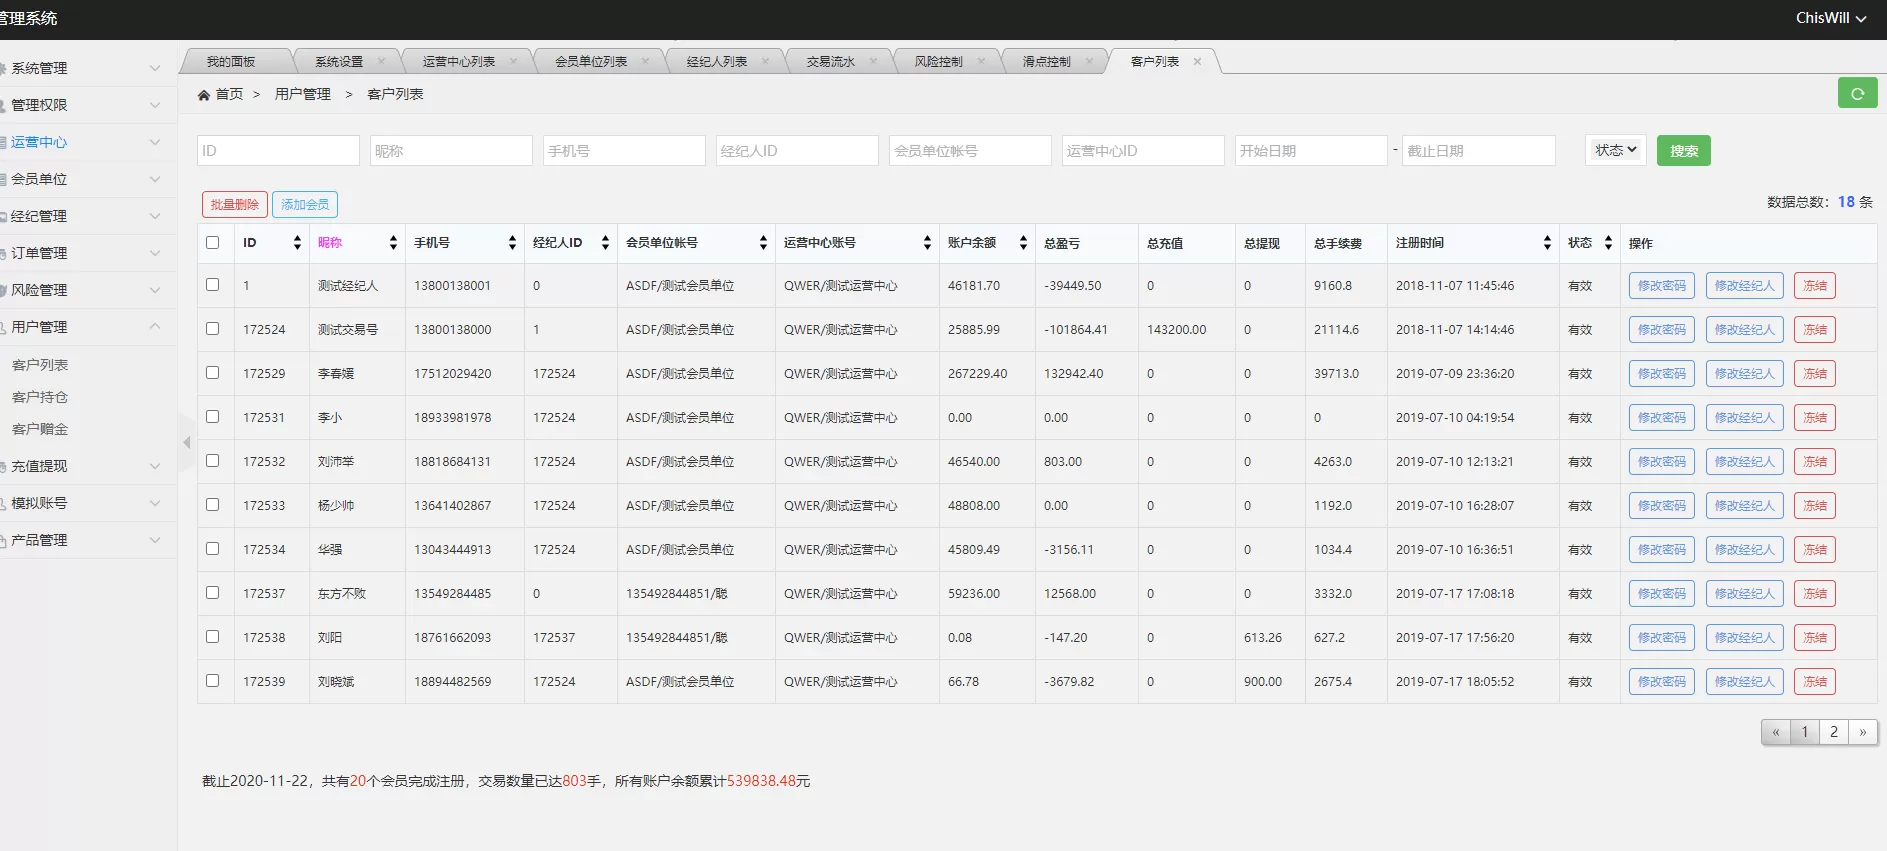Open ChisWill user account menu
The height and width of the screenshot is (851, 1887).
(x=1831, y=18)
